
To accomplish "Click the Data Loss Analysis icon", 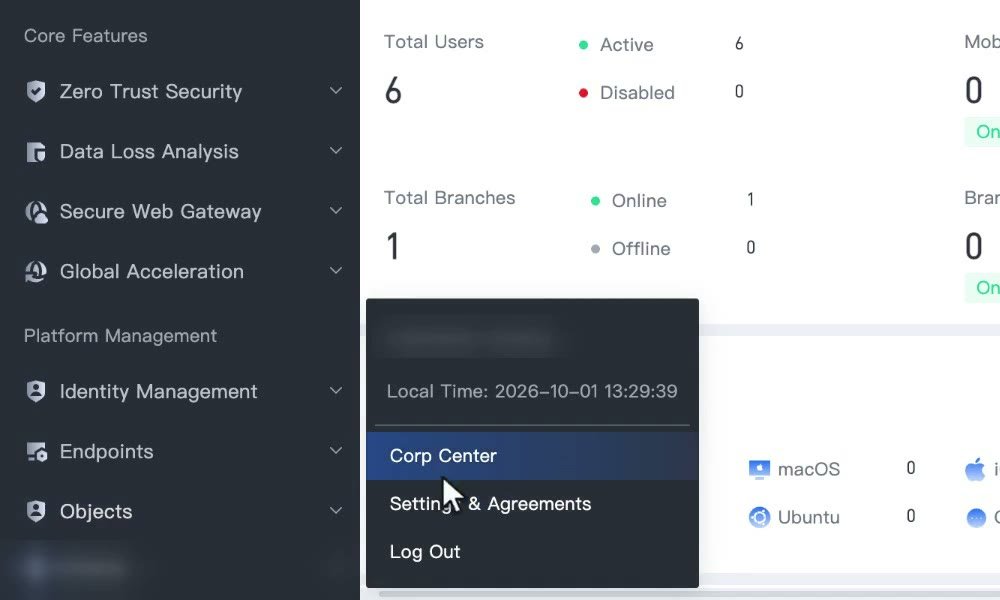I will 36,152.
